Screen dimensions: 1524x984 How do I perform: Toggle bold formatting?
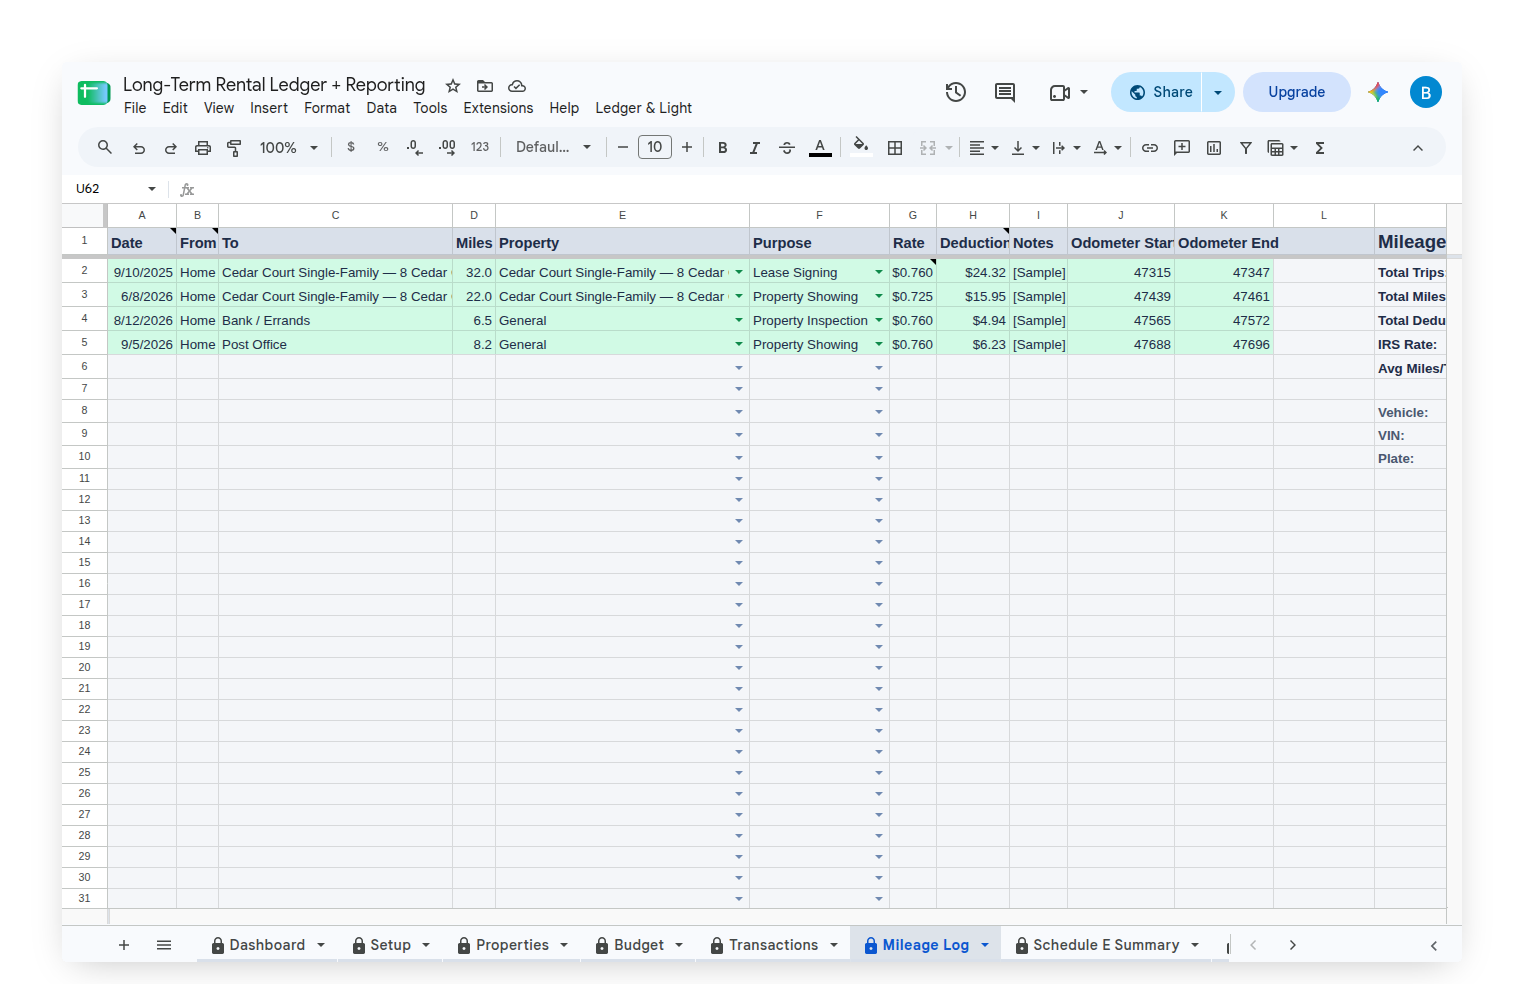723,148
